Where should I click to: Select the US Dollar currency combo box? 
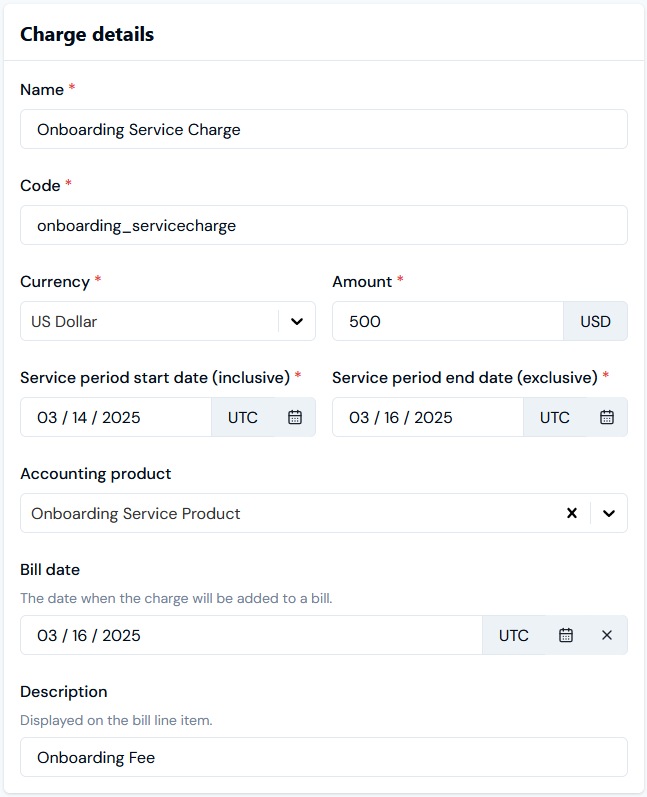[168, 321]
